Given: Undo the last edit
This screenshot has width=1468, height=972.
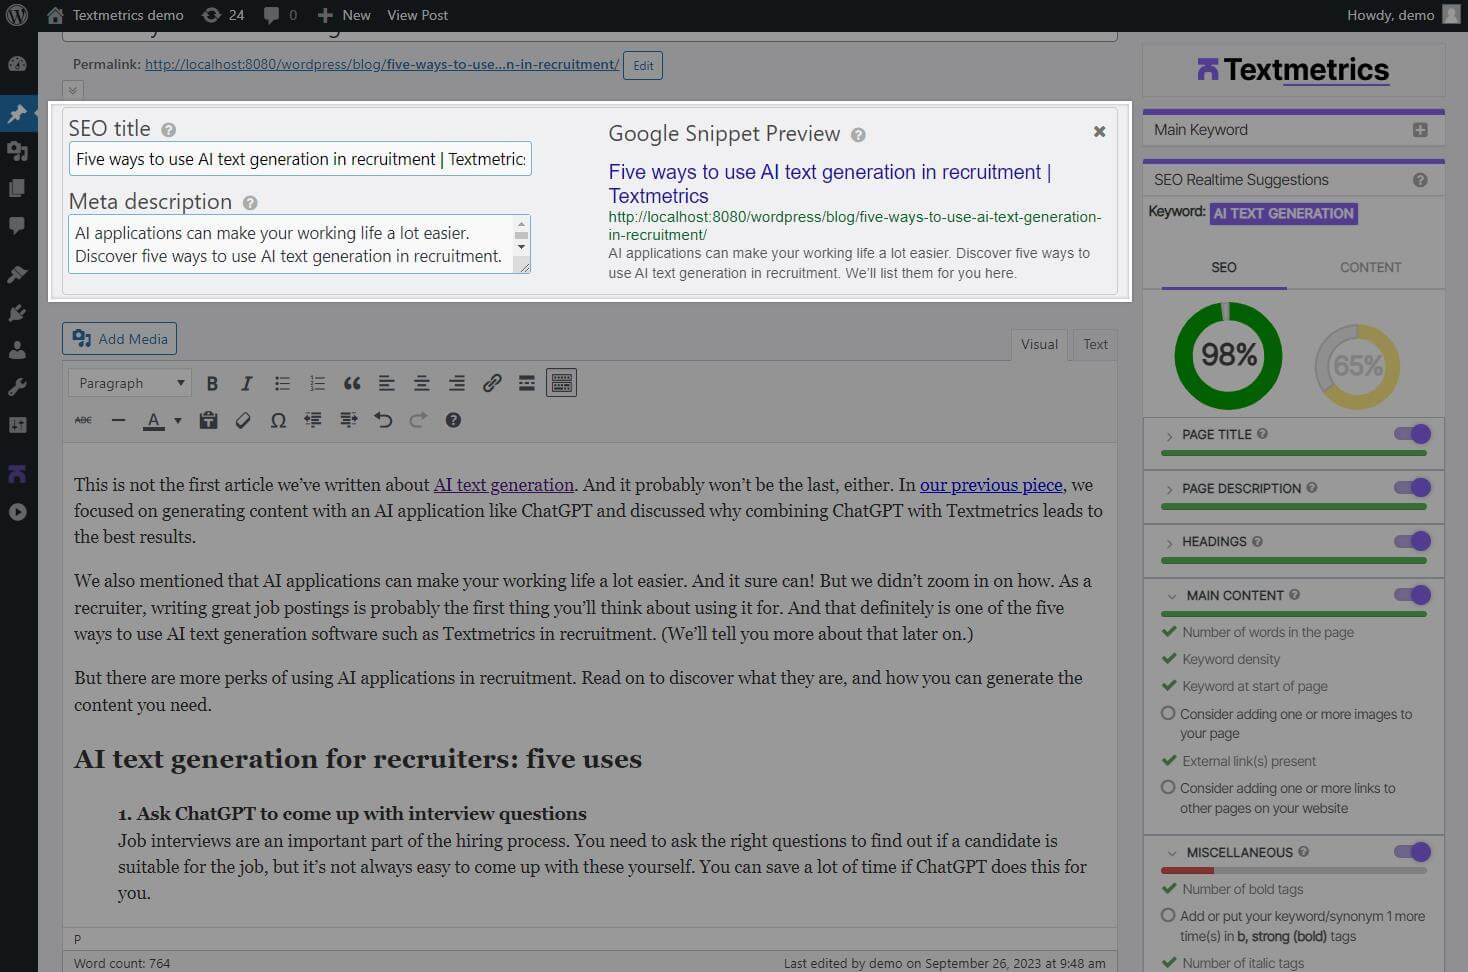Looking at the screenshot, I should click(383, 420).
